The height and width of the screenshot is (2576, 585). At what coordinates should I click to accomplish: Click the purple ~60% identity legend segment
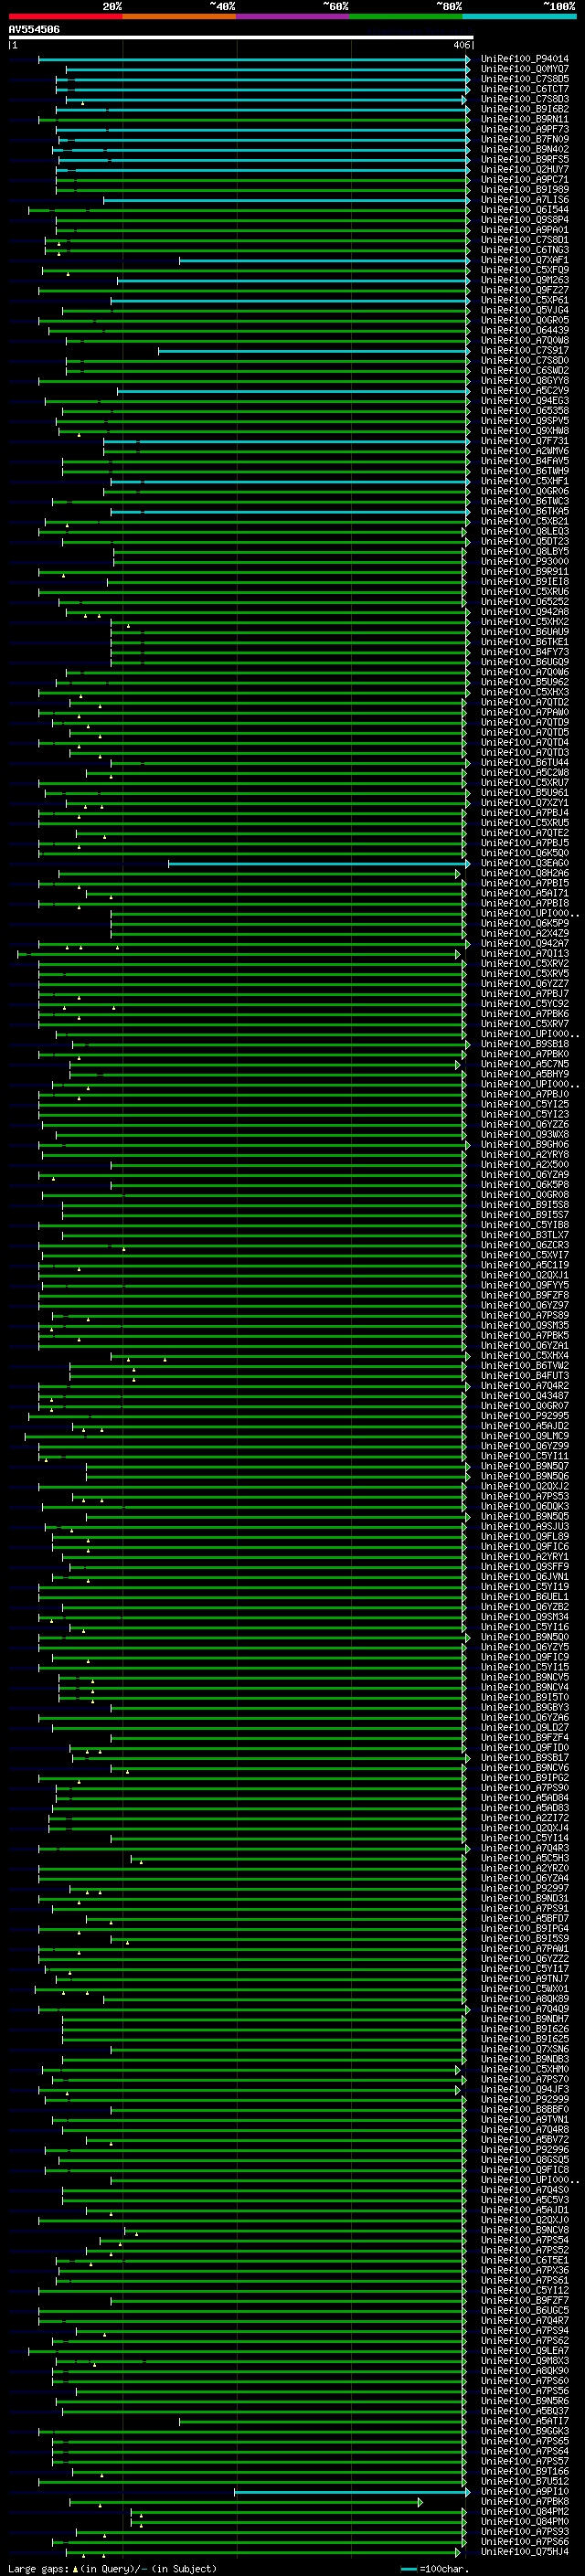[293, 16]
